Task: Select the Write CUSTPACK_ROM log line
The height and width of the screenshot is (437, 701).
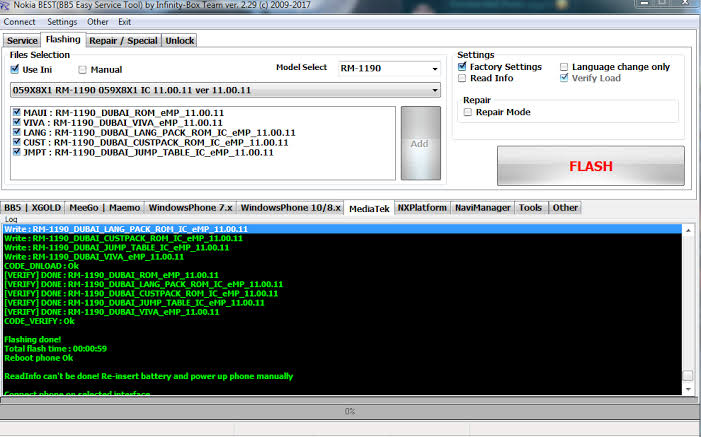Action: point(123,238)
